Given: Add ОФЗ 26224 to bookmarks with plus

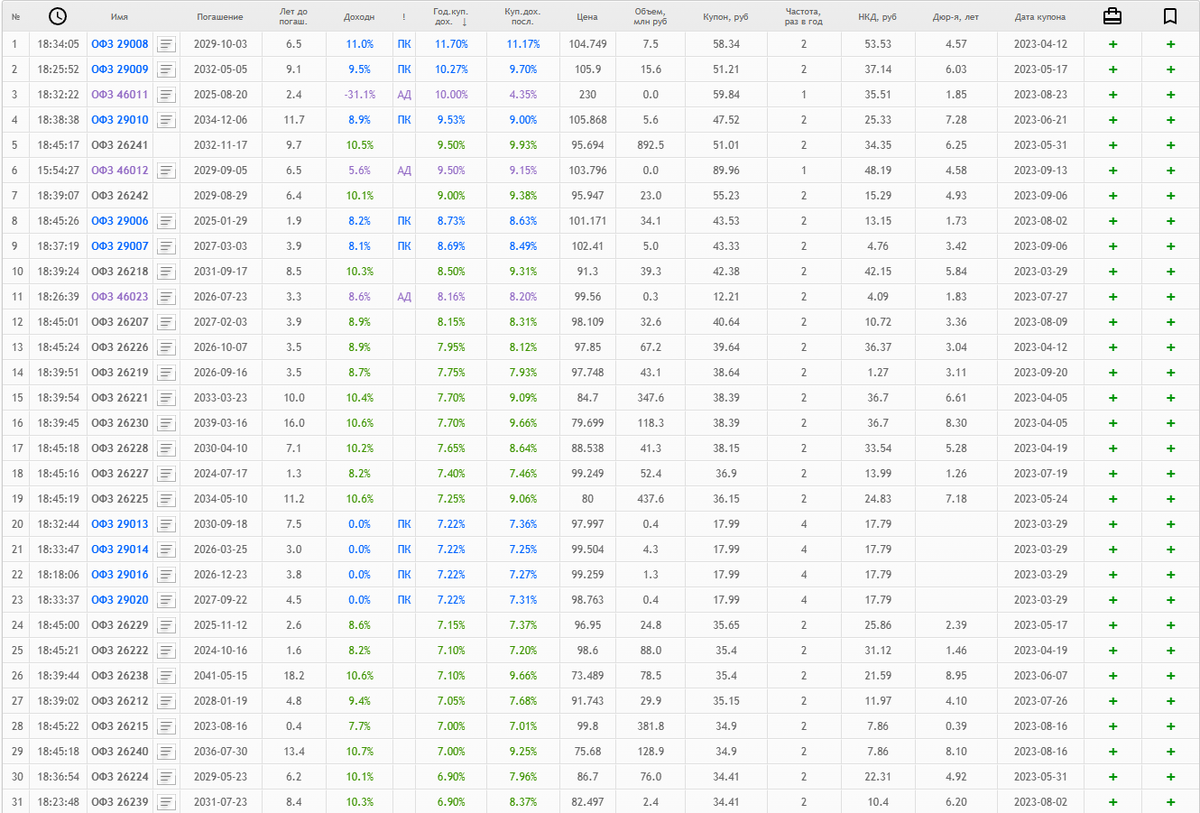Looking at the screenshot, I should pyautogui.click(x=1170, y=777).
